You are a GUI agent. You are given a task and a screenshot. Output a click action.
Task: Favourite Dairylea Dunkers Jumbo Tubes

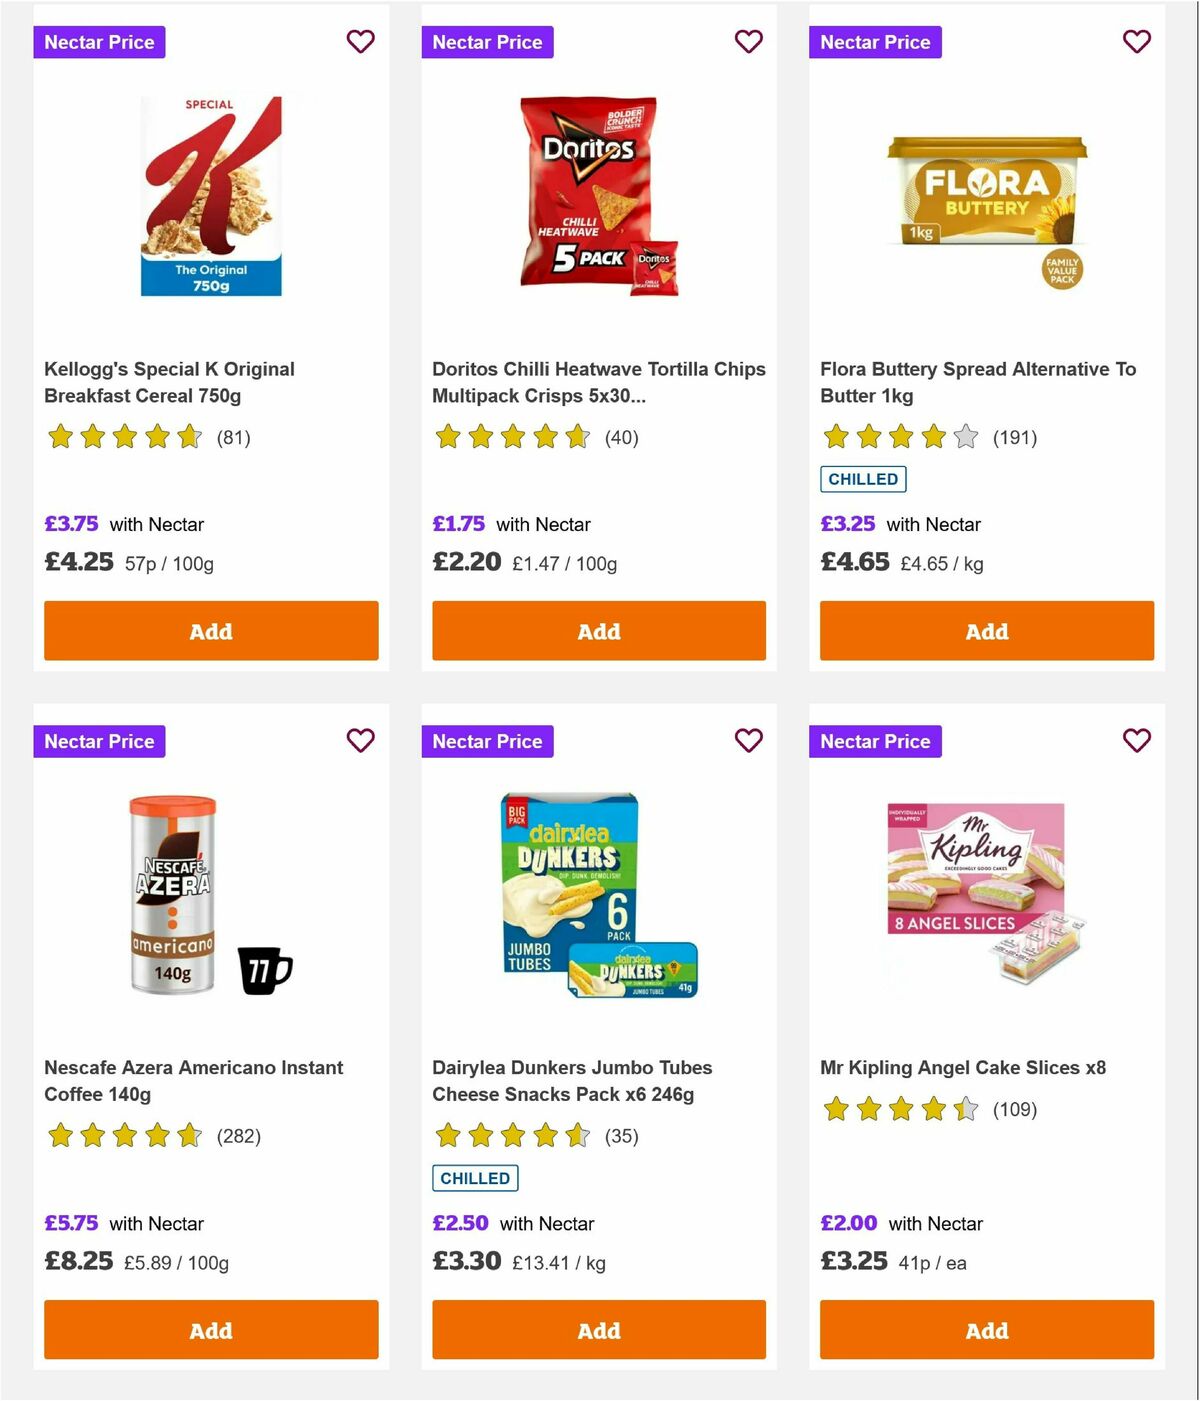(748, 741)
